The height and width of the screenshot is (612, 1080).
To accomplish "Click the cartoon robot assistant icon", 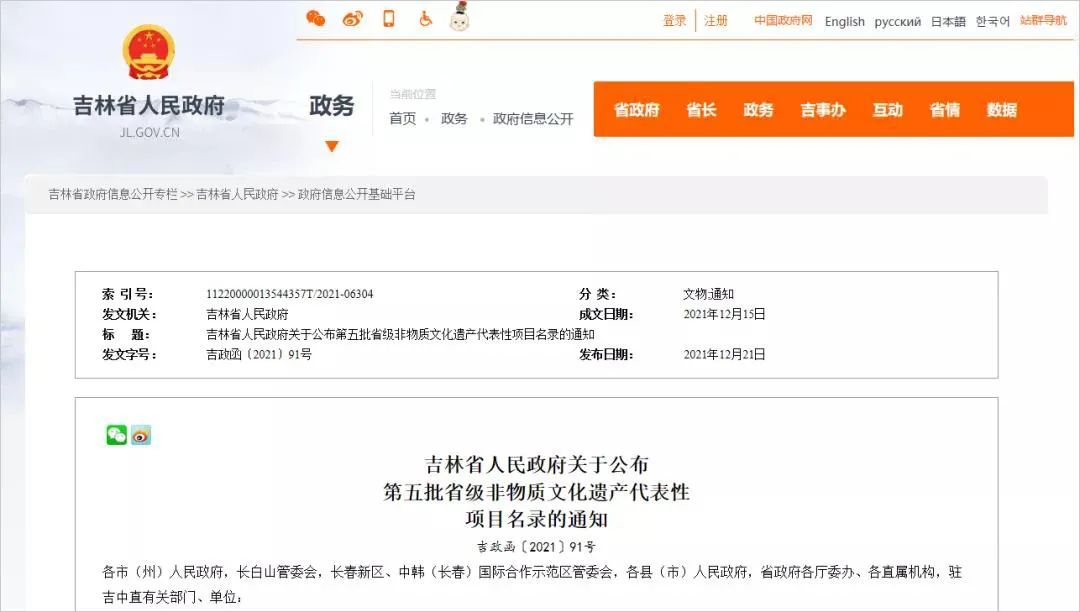I will click(459, 17).
